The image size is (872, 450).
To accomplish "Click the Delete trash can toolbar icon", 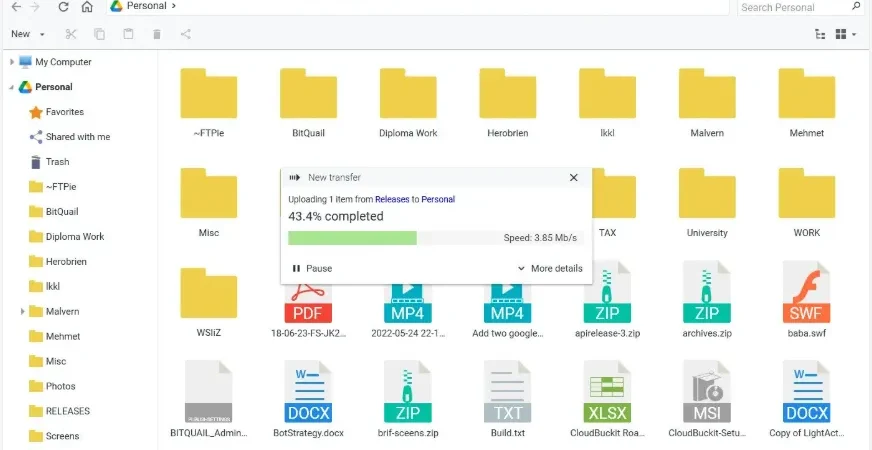I will click(157, 34).
